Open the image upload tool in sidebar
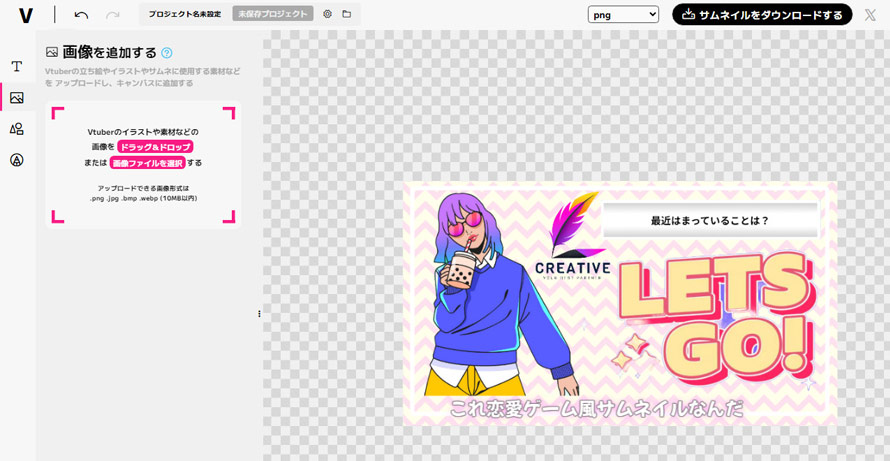This screenshot has width=890, height=461. (x=17, y=98)
